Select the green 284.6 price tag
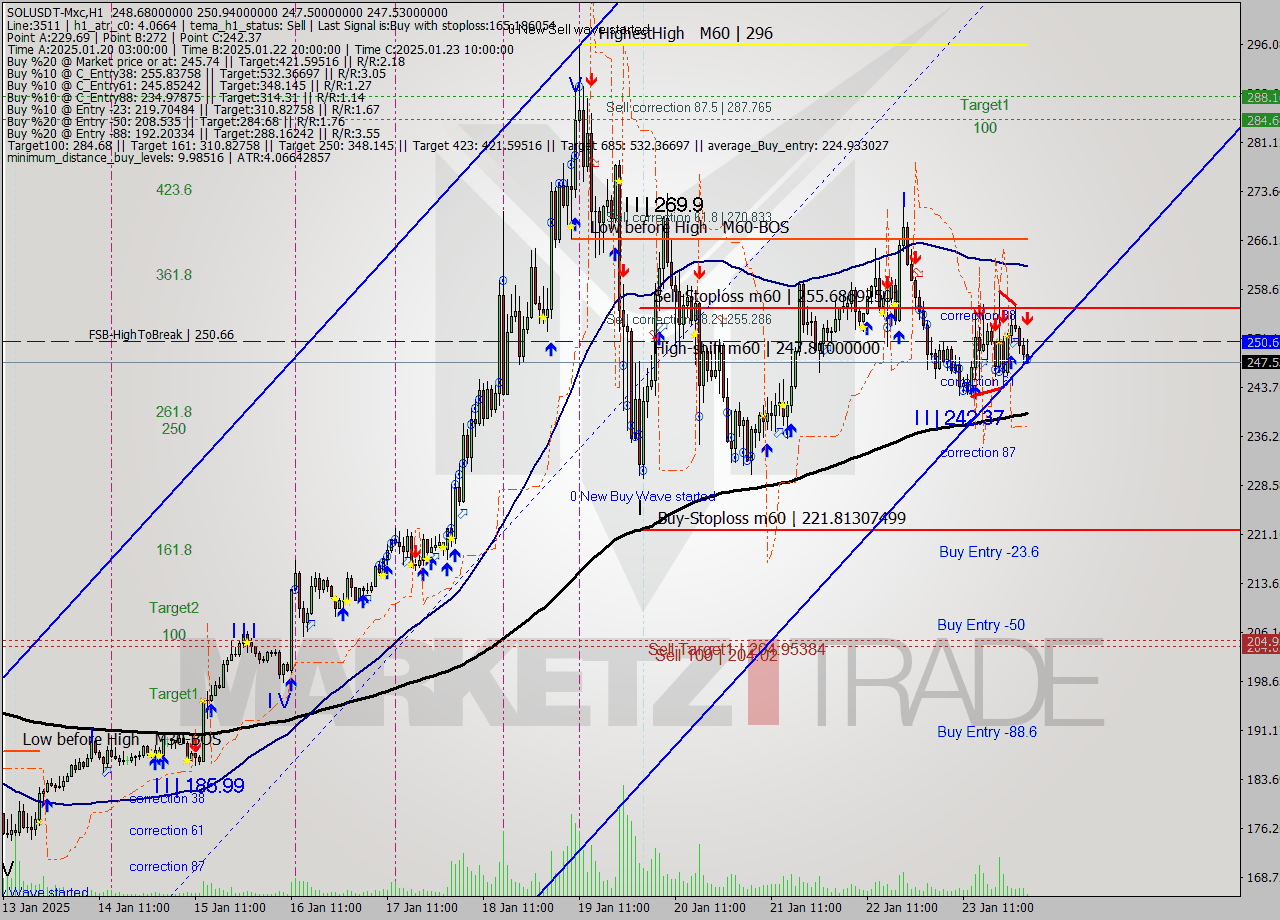Screen dimensions: 1280x920 coord(1260,119)
